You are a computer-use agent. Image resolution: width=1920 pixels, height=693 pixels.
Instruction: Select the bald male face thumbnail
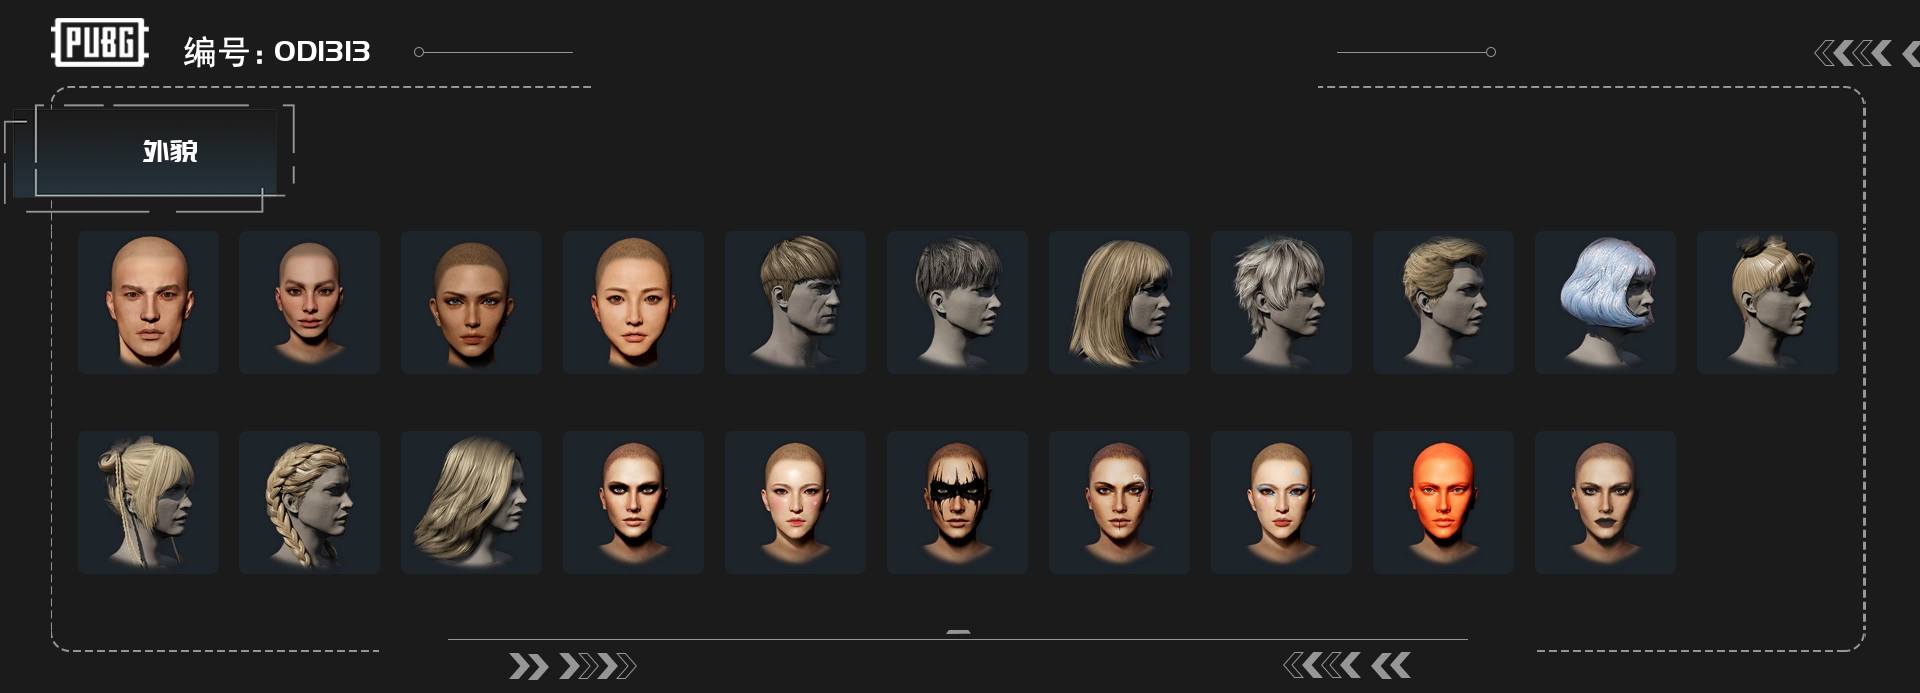point(148,302)
